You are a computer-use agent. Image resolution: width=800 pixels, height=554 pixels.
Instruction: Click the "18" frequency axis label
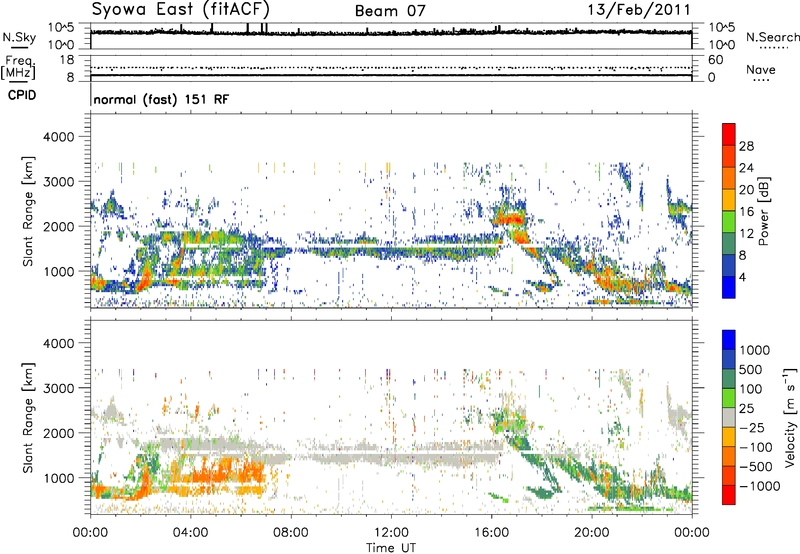click(67, 60)
